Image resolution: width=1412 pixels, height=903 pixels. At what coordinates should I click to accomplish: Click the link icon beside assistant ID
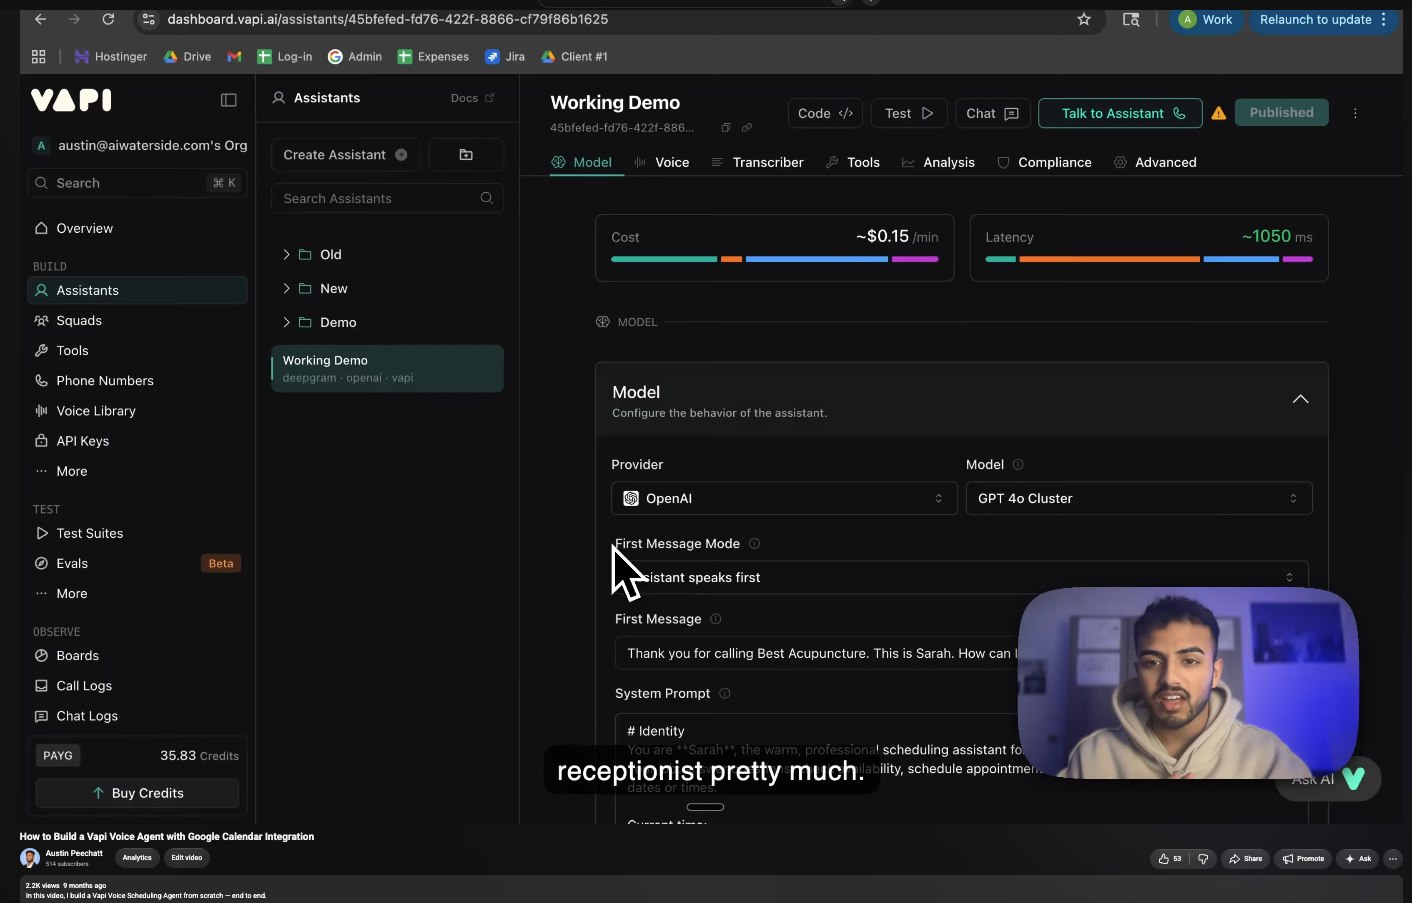click(746, 128)
